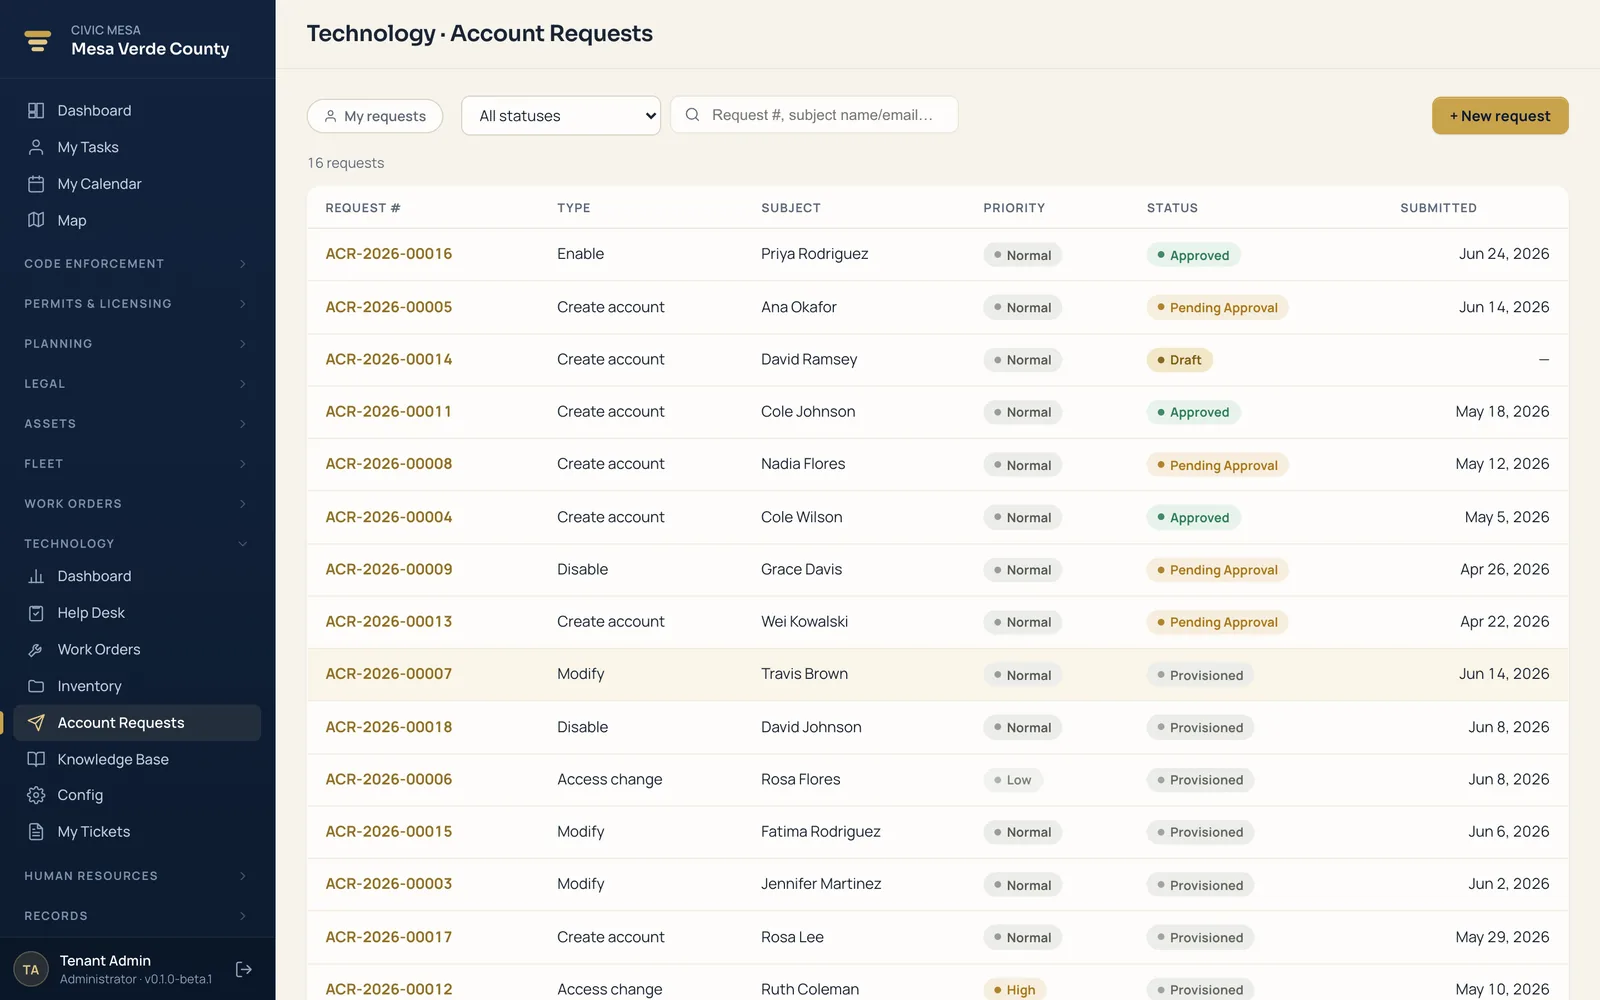Click the High priority badge for Ruth Coleman
The image size is (1600, 1000).
[x=1014, y=990]
